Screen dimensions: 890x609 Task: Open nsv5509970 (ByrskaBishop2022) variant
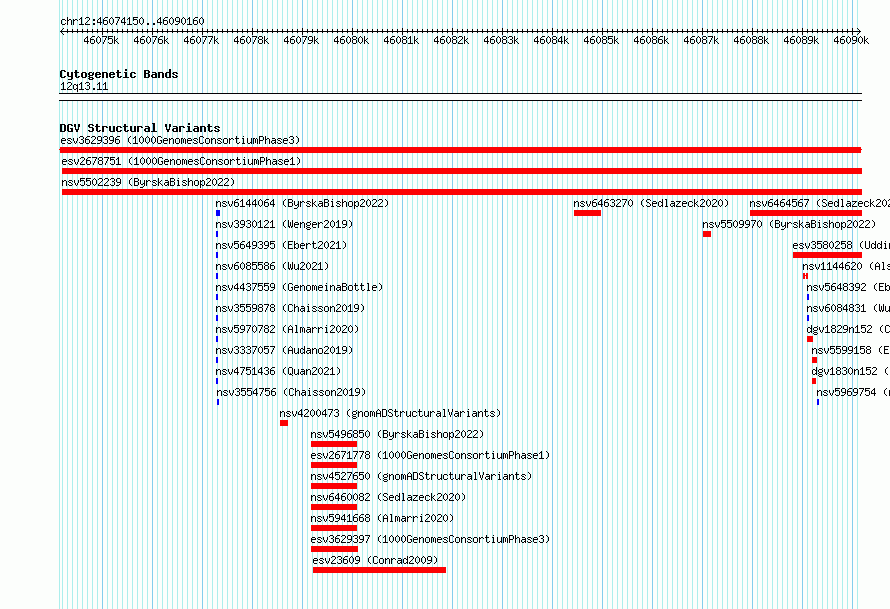pyautogui.click(x=789, y=224)
